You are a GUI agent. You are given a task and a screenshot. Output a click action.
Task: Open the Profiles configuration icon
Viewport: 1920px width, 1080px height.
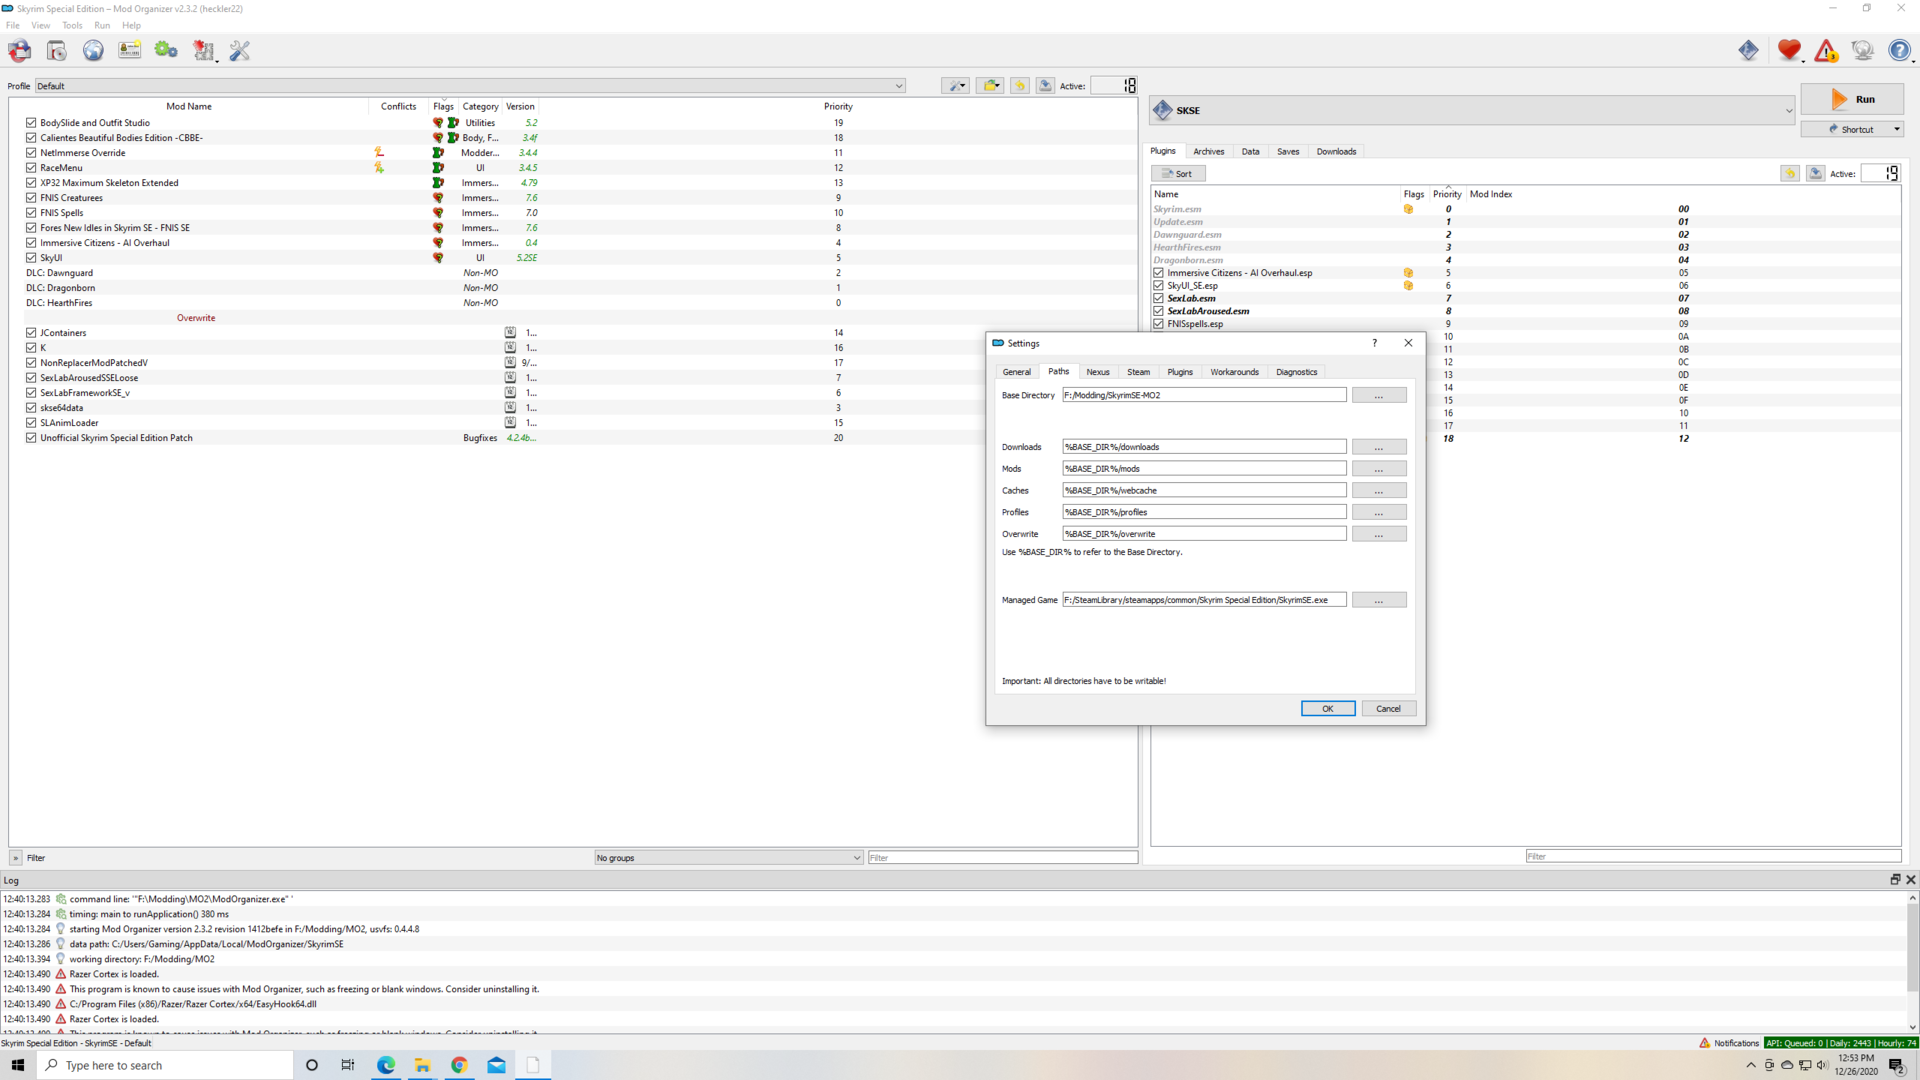pos(129,50)
